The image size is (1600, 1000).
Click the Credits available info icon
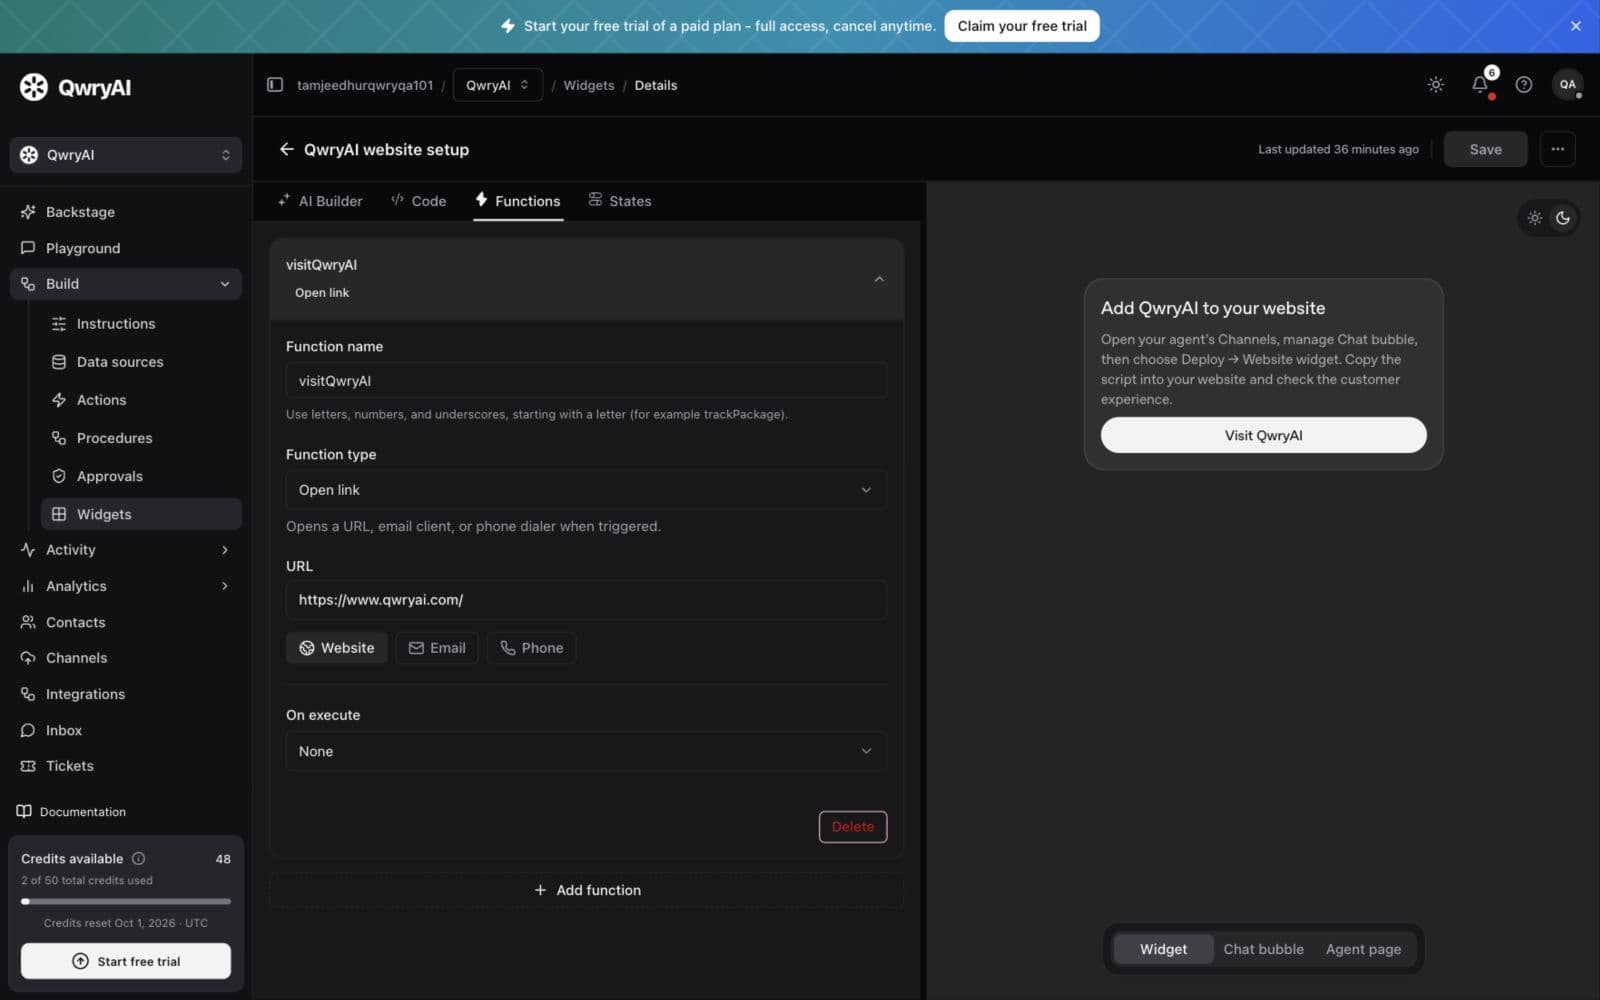139,858
